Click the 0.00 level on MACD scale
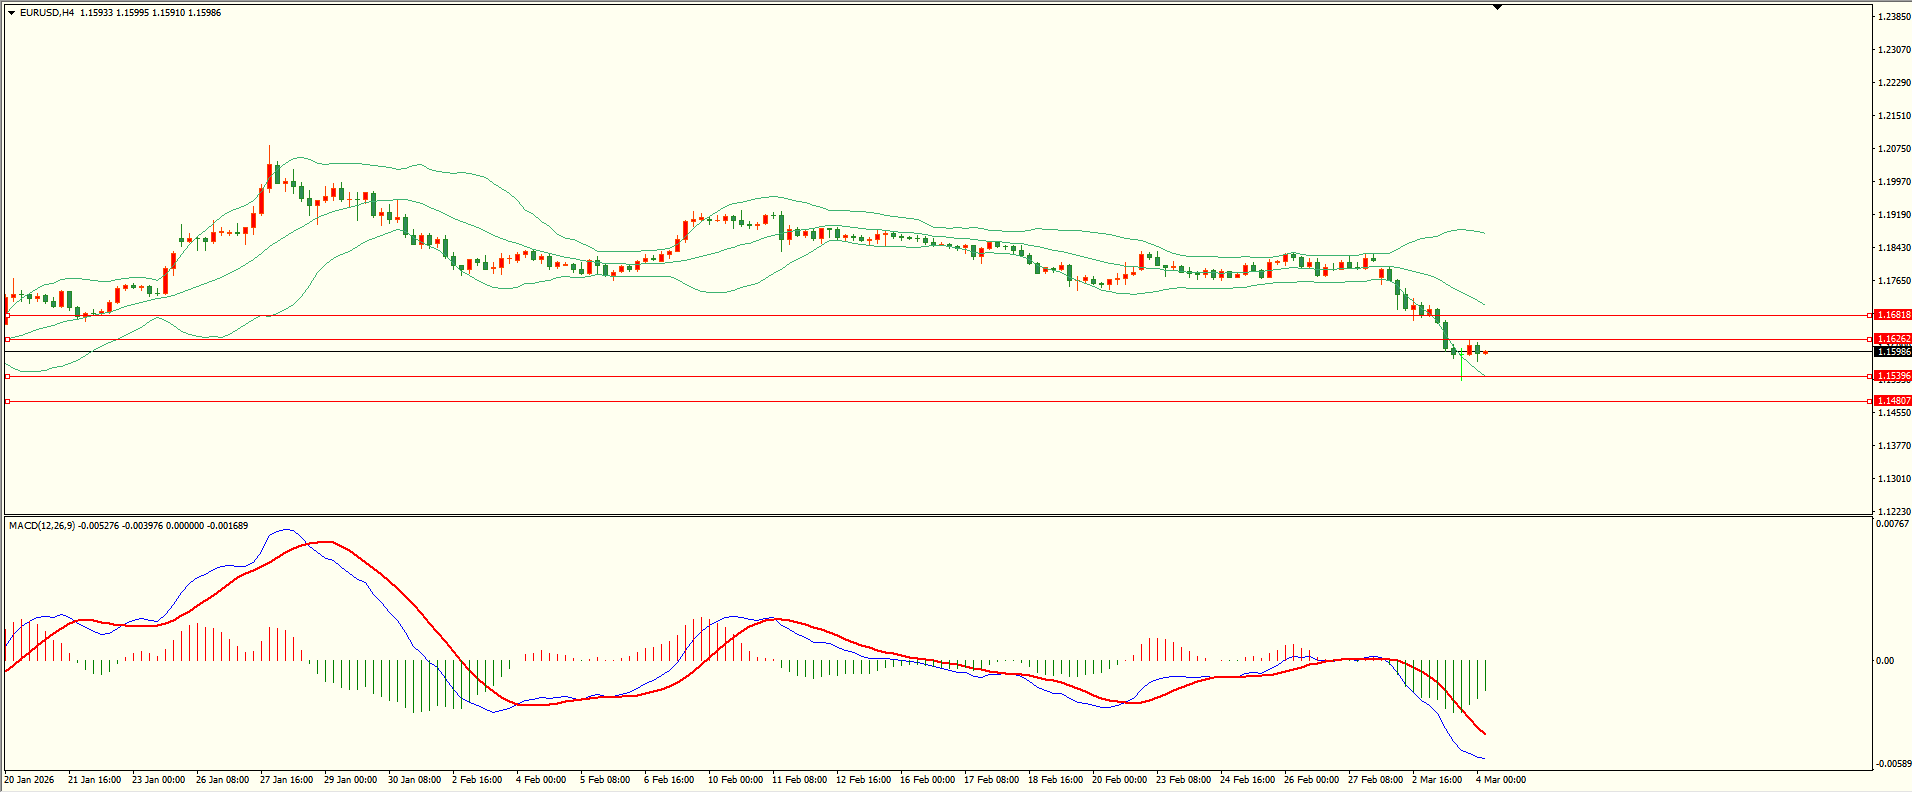 point(1884,661)
